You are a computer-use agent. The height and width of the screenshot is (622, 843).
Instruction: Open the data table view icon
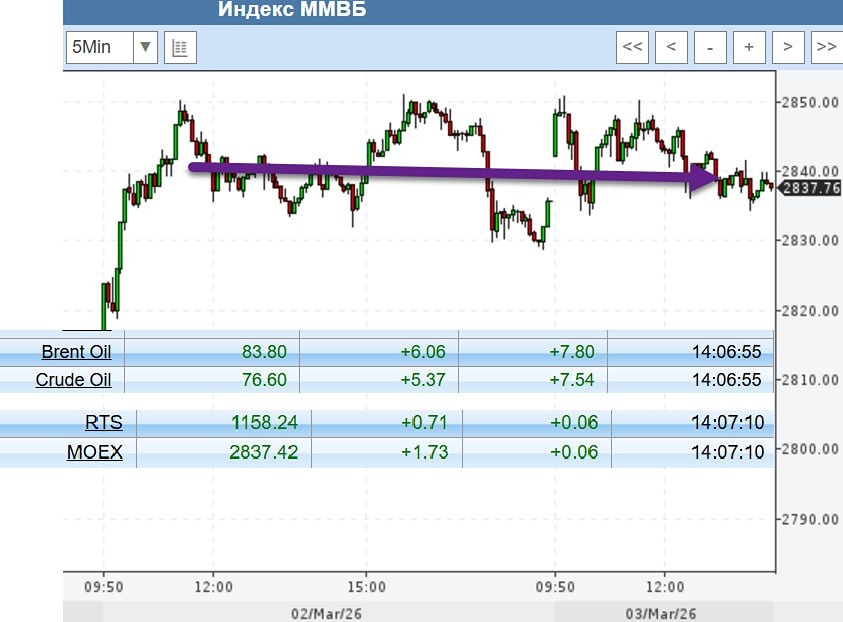click(x=181, y=47)
